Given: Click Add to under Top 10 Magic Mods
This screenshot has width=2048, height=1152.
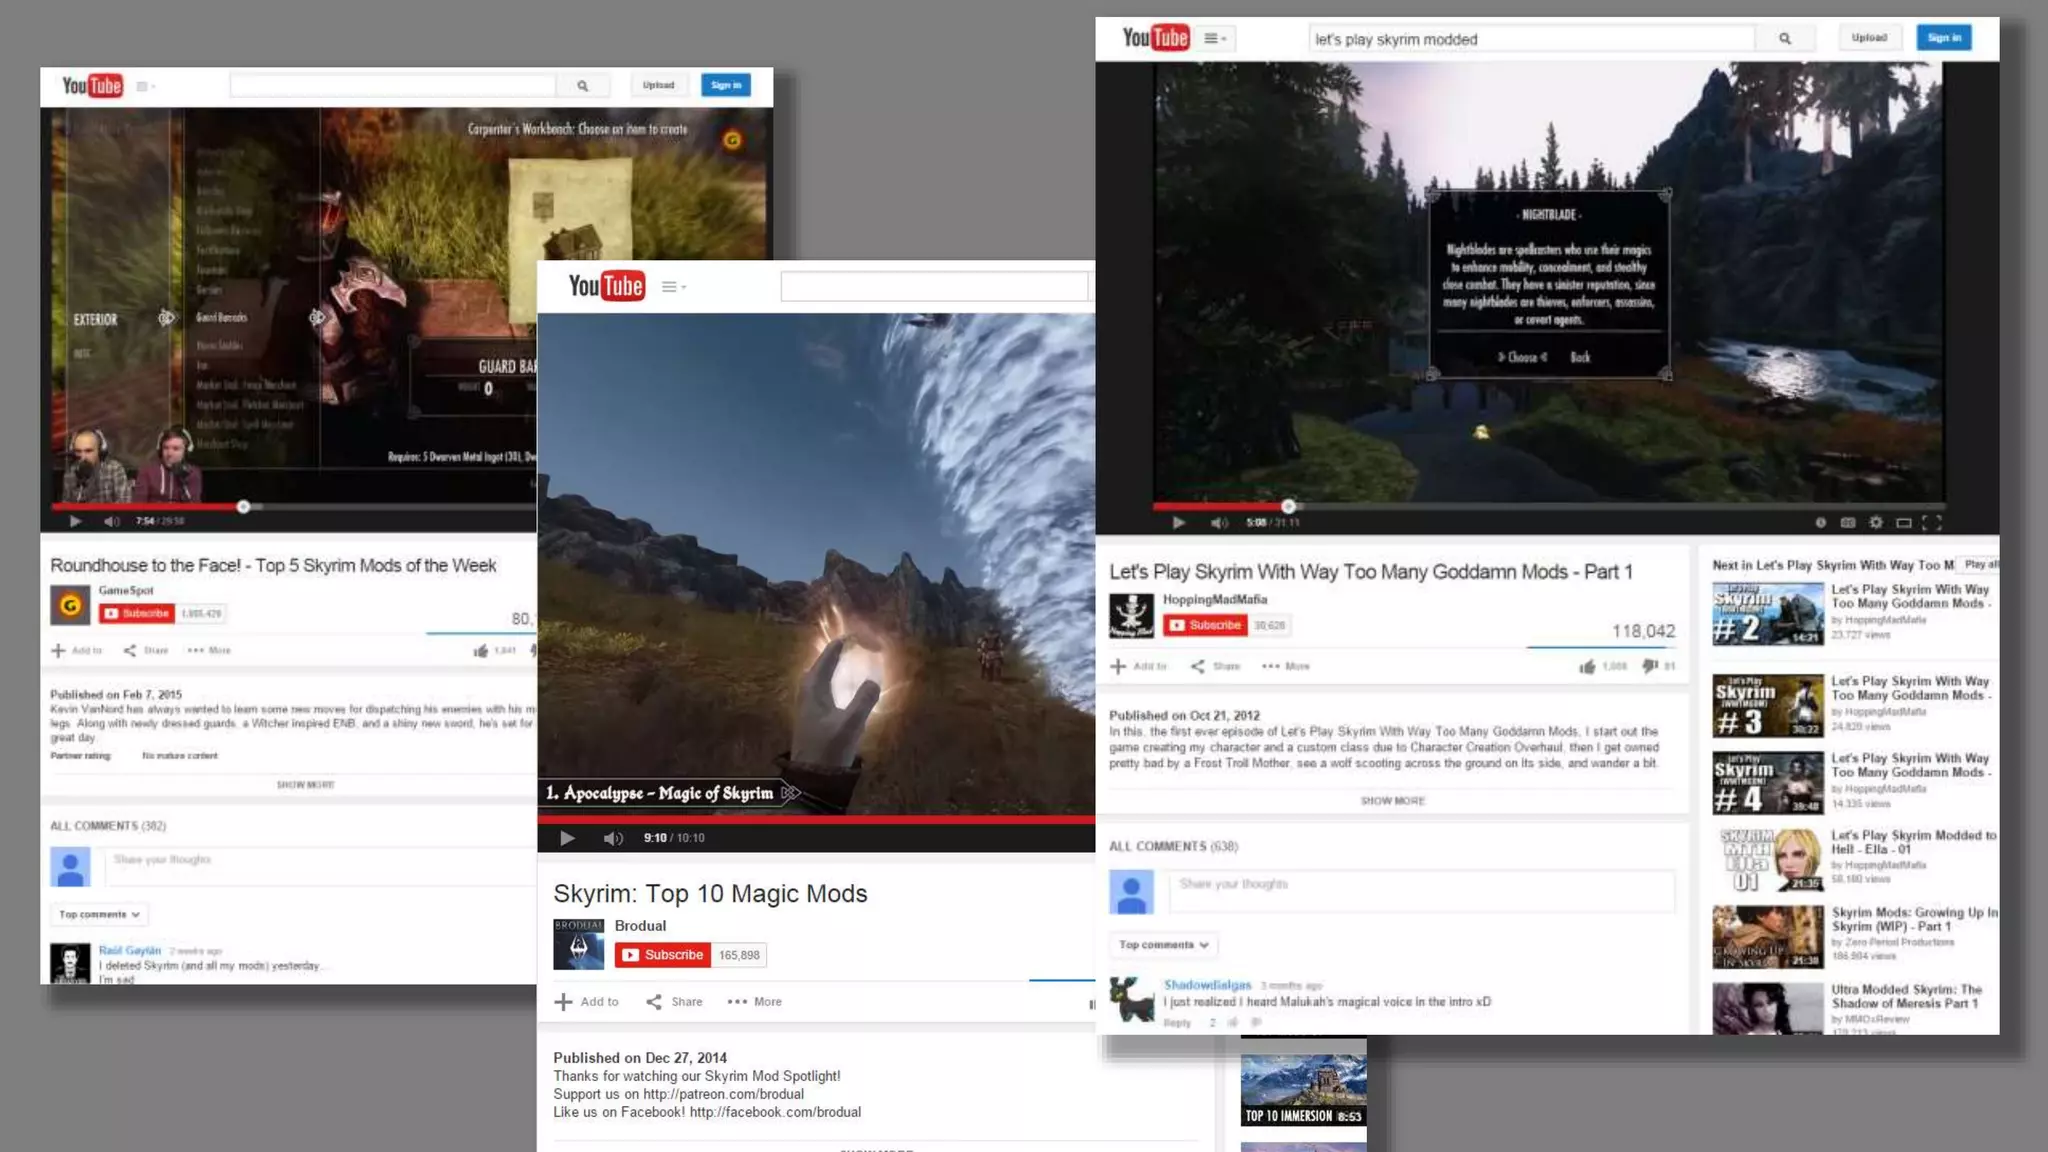Looking at the screenshot, I should coord(587,1002).
